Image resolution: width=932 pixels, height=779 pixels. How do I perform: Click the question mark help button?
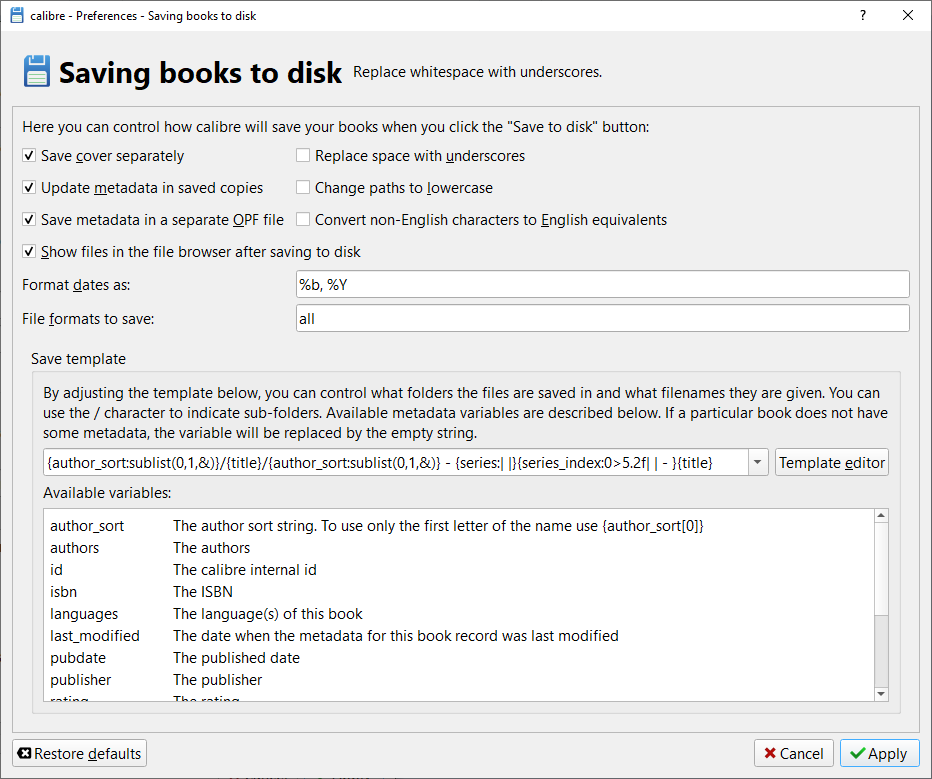(x=863, y=16)
